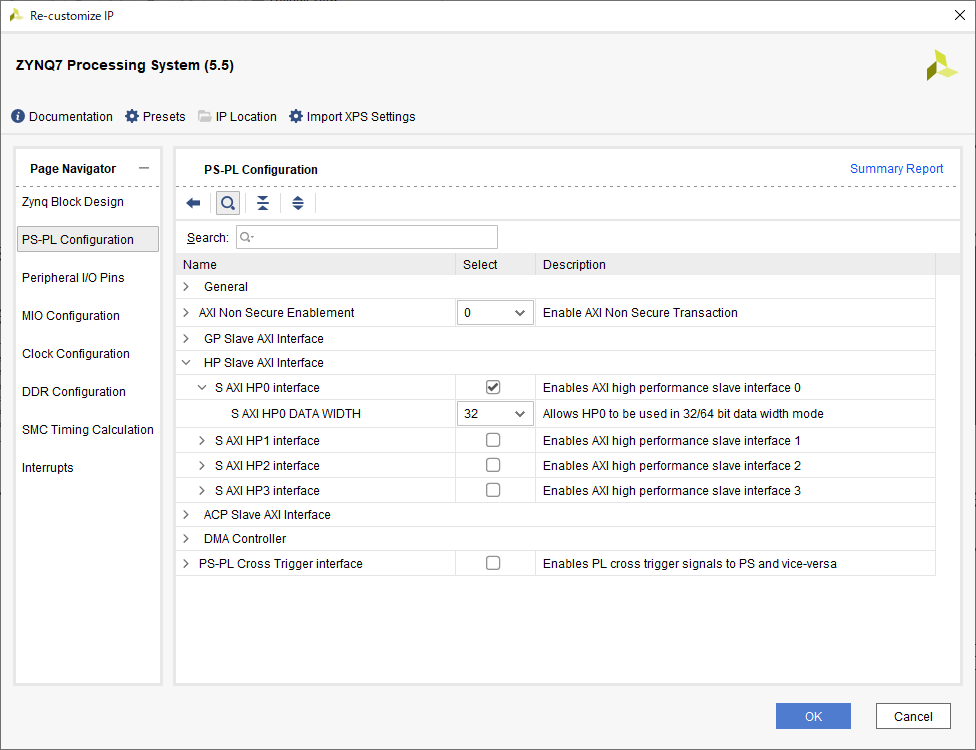
Task: Click Import XPS Settings gear icon
Action: click(x=296, y=116)
